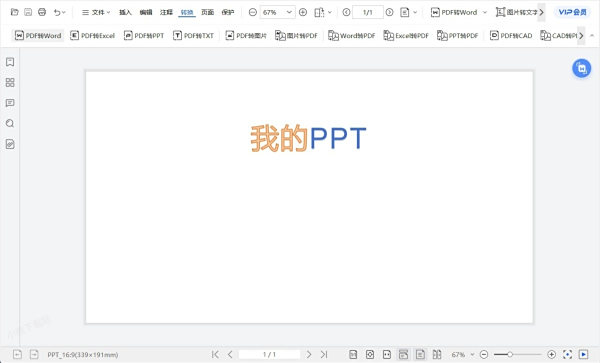The height and width of the screenshot is (363, 600).
Task: Choose Excel转PDF conversion
Action: pyautogui.click(x=406, y=36)
